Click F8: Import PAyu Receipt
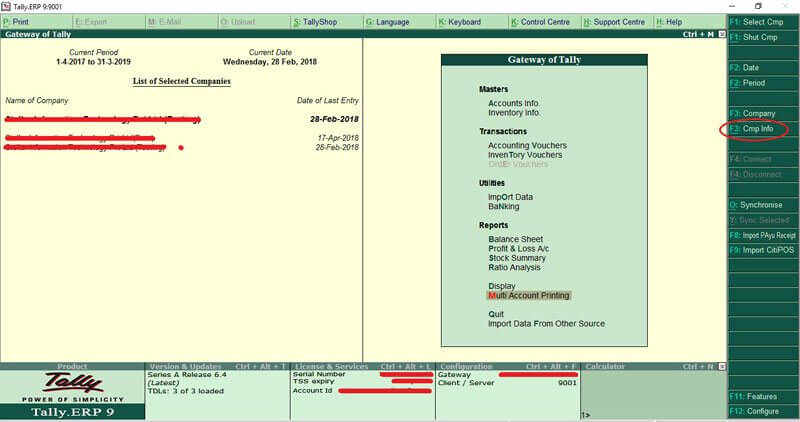The width and height of the screenshot is (800, 422). [x=763, y=235]
